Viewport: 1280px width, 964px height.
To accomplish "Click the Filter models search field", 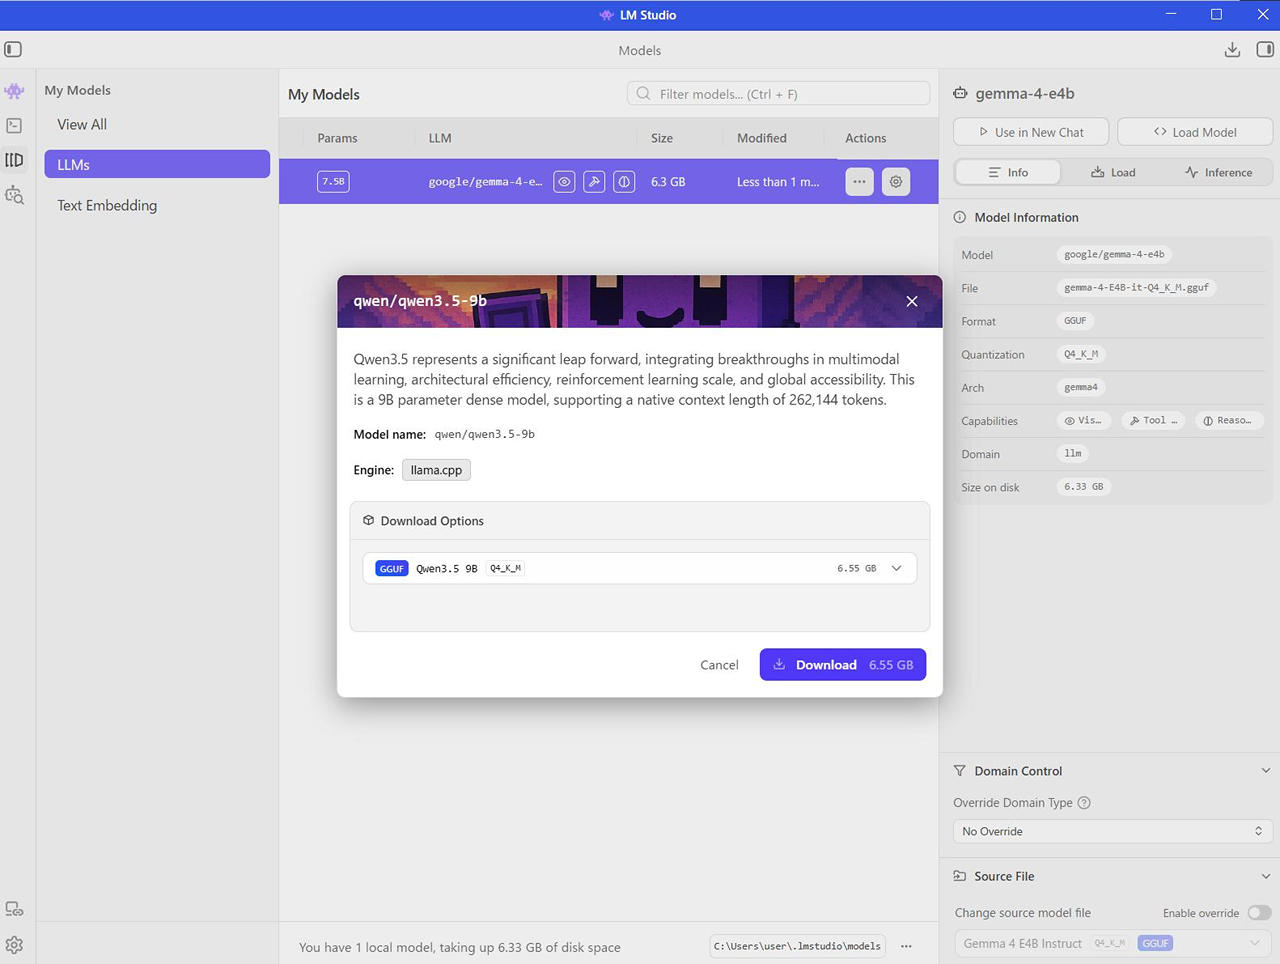I will (x=780, y=94).
